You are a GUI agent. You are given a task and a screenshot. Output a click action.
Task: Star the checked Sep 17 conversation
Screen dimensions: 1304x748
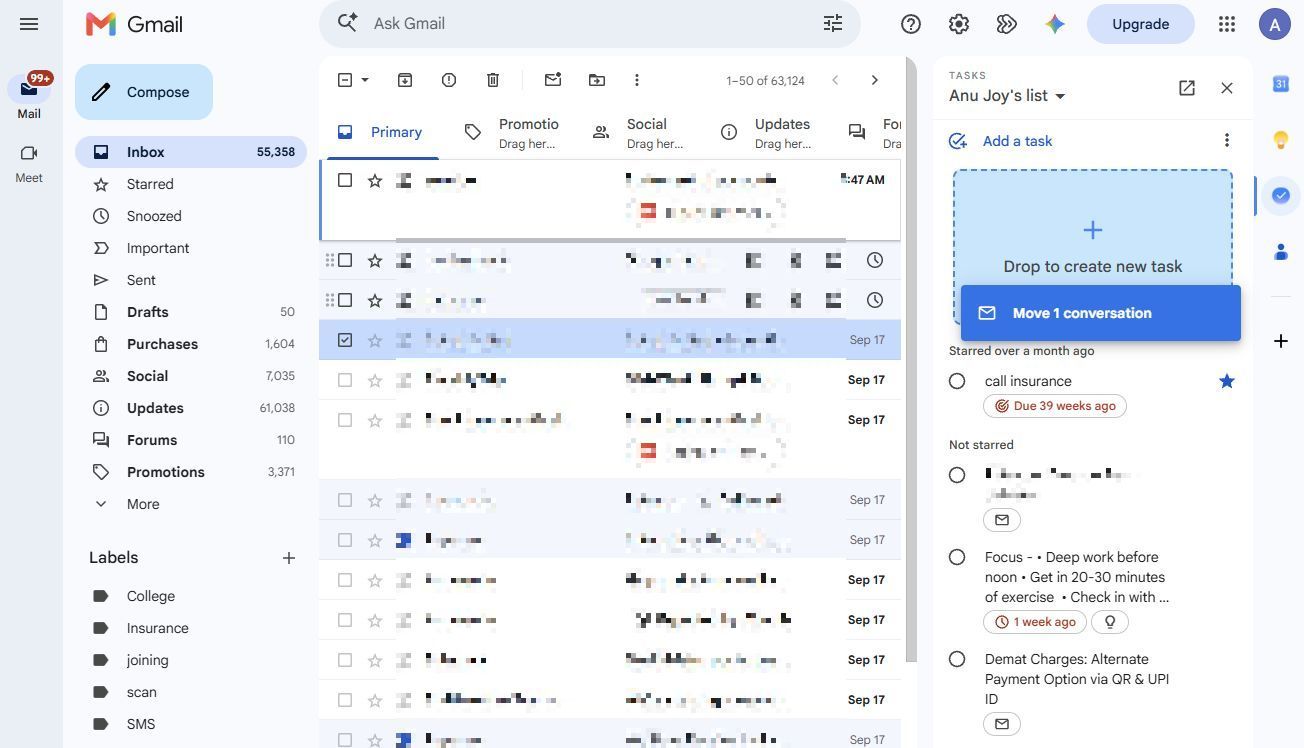pos(375,340)
